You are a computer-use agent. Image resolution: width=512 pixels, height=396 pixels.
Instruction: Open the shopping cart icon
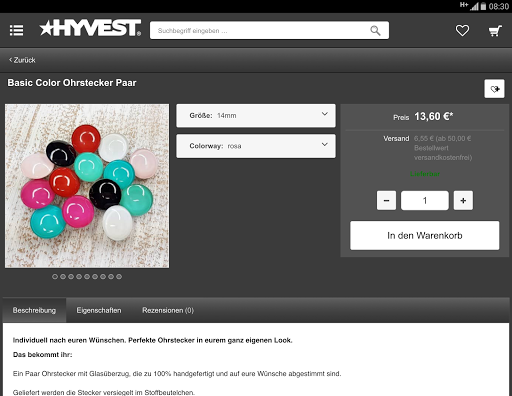495,31
